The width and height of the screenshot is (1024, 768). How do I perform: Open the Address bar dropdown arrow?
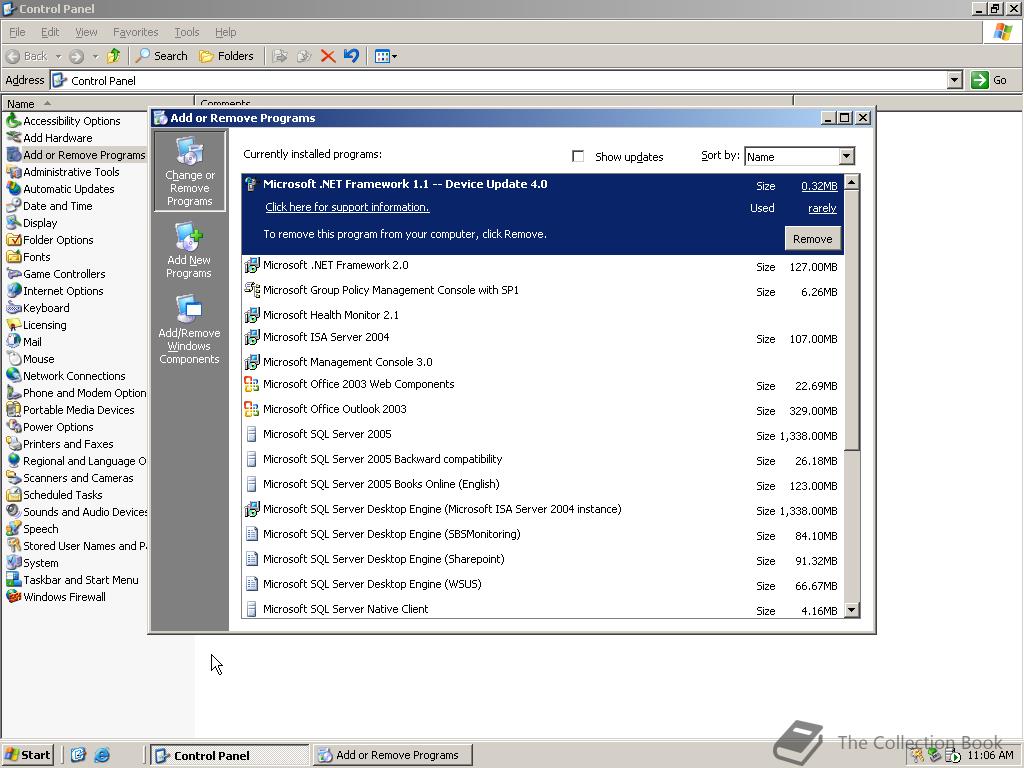point(954,80)
